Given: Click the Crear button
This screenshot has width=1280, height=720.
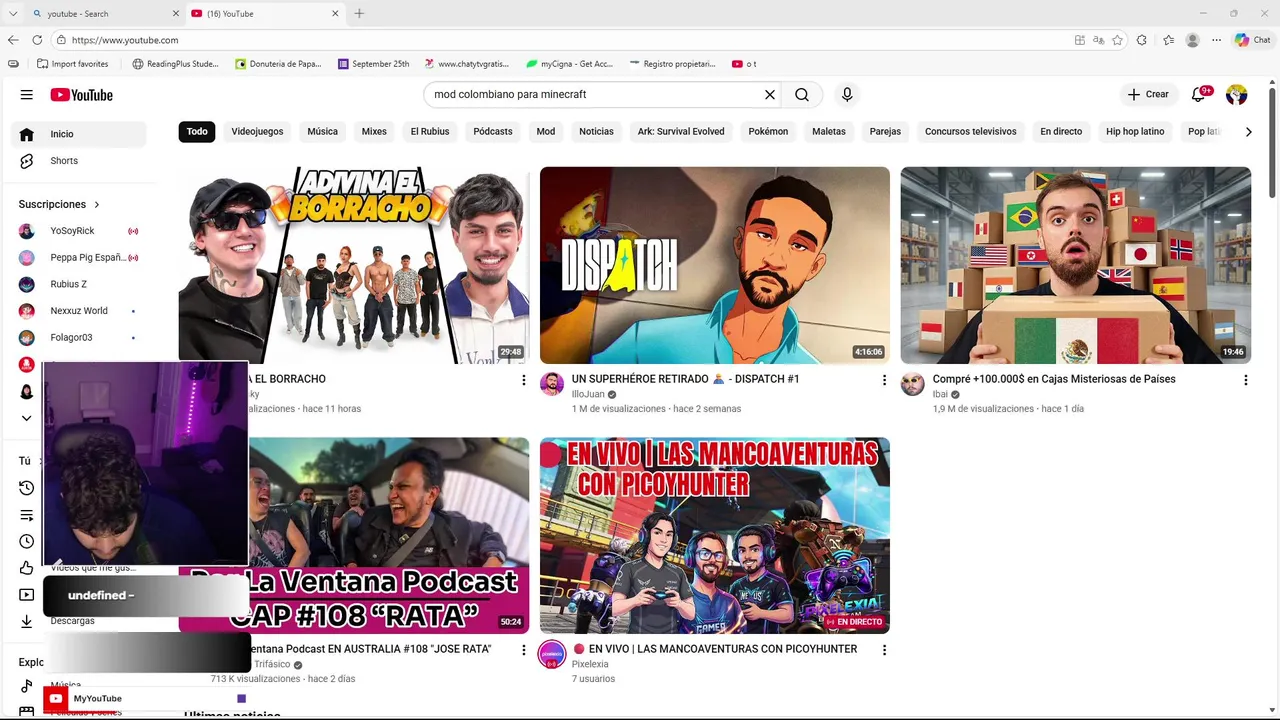Looking at the screenshot, I should tap(1148, 95).
